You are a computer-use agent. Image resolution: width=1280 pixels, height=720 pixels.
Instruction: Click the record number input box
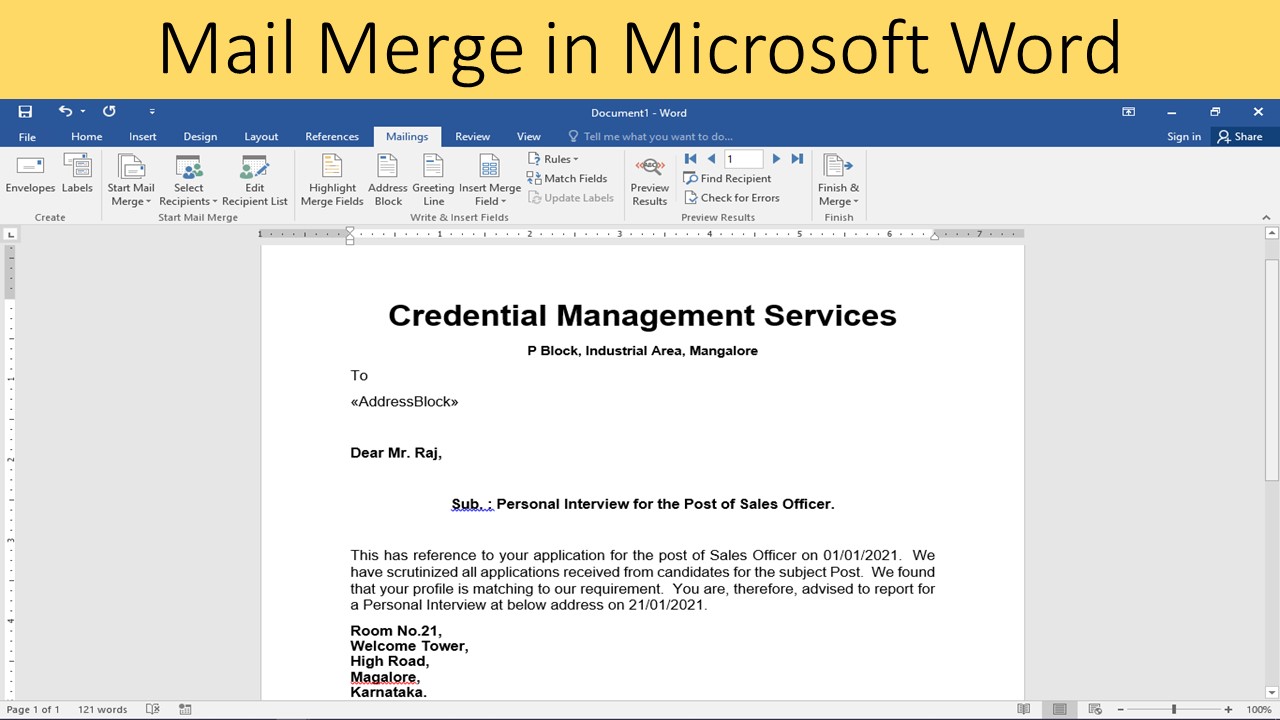pyautogui.click(x=743, y=158)
